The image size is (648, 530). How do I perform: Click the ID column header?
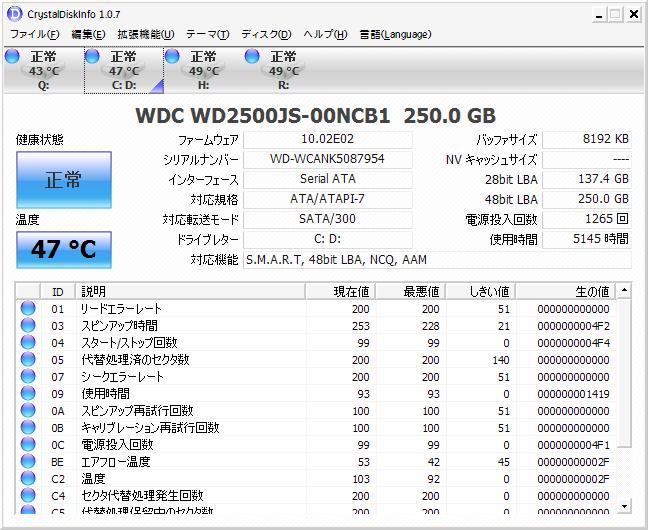coord(57,291)
